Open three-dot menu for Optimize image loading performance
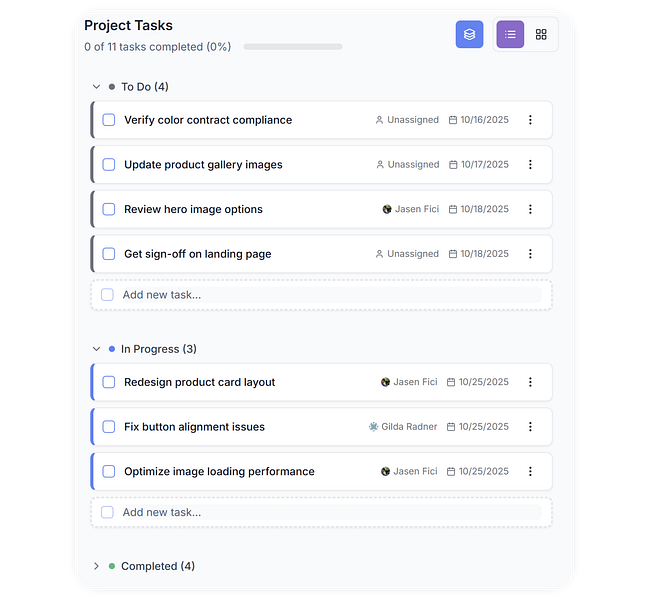The width and height of the screenshot is (648, 600). [x=530, y=472]
